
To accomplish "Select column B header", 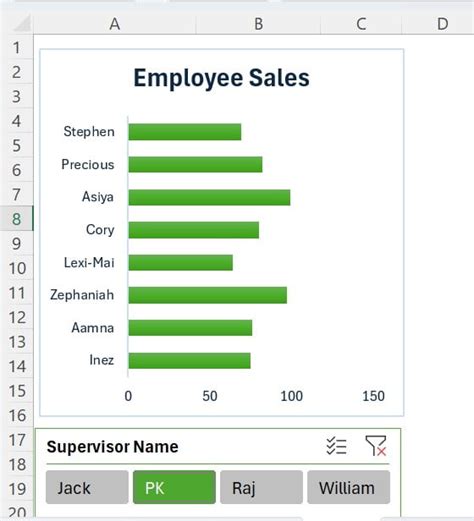I will 258,24.
